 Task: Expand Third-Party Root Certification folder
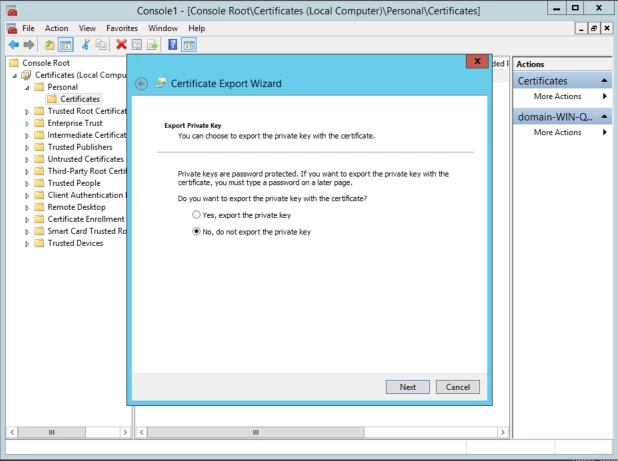pos(27,172)
